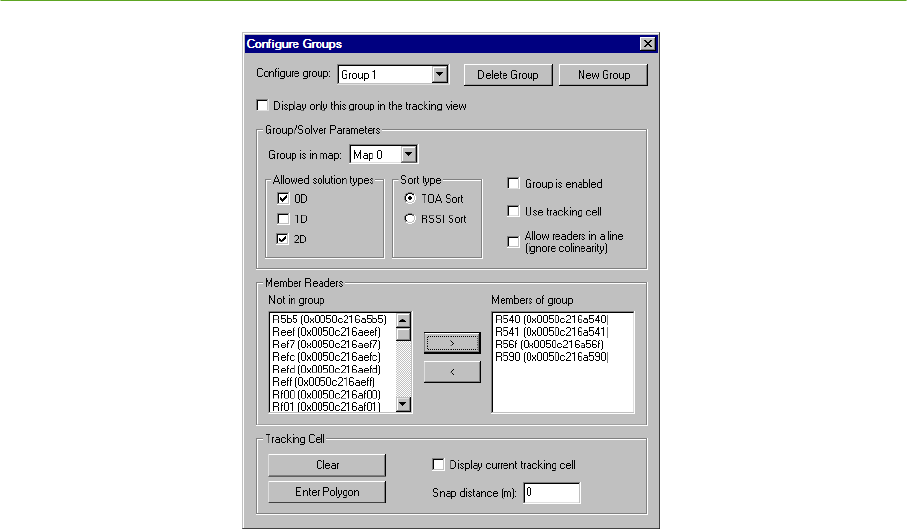Select reader Rf01 in Not in group list
Screen dimensions: 907x529
click(333, 406)
